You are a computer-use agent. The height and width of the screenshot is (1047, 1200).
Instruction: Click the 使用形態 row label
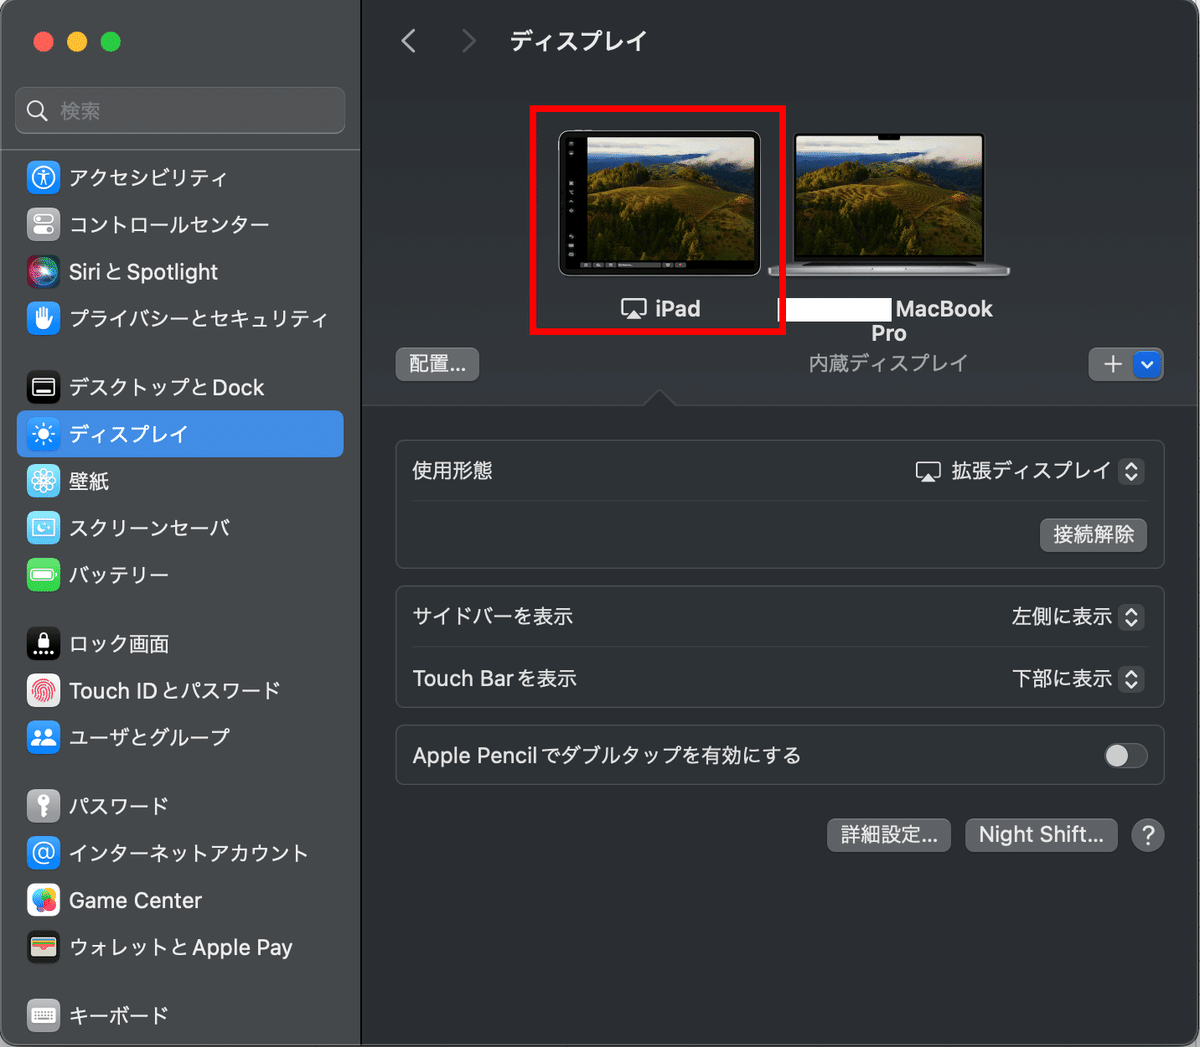coord(452,471)
